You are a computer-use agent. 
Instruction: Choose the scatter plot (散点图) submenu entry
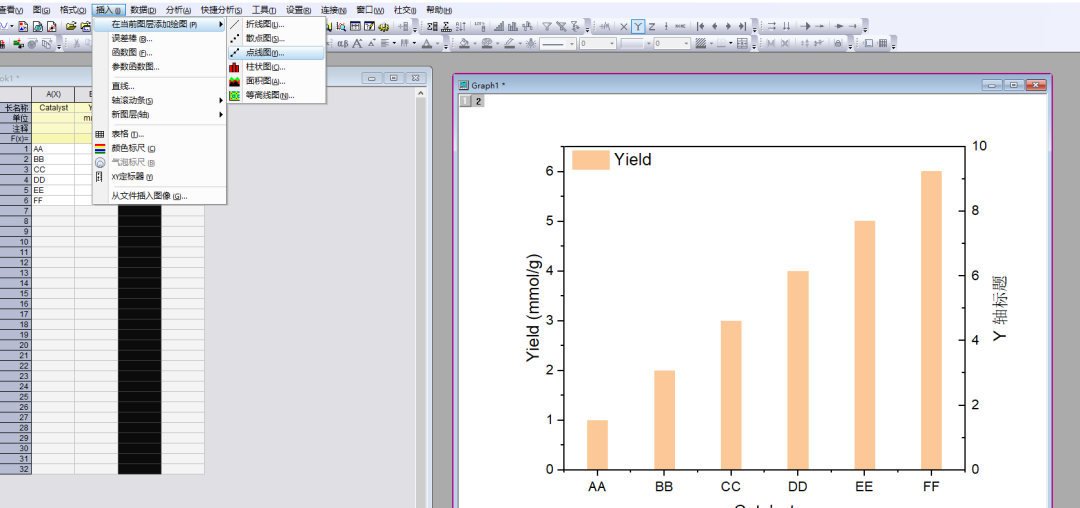(265, 38)
